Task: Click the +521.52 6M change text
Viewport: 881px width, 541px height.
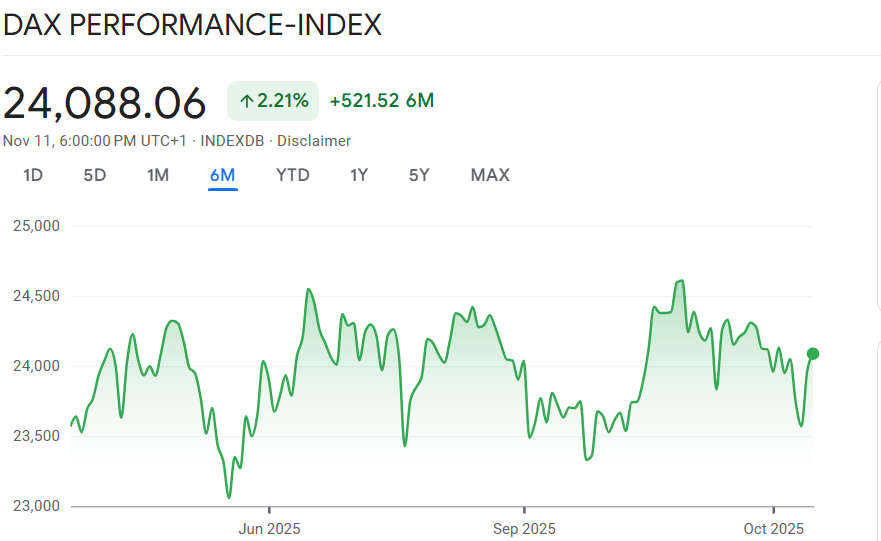Action: point(381,101)
